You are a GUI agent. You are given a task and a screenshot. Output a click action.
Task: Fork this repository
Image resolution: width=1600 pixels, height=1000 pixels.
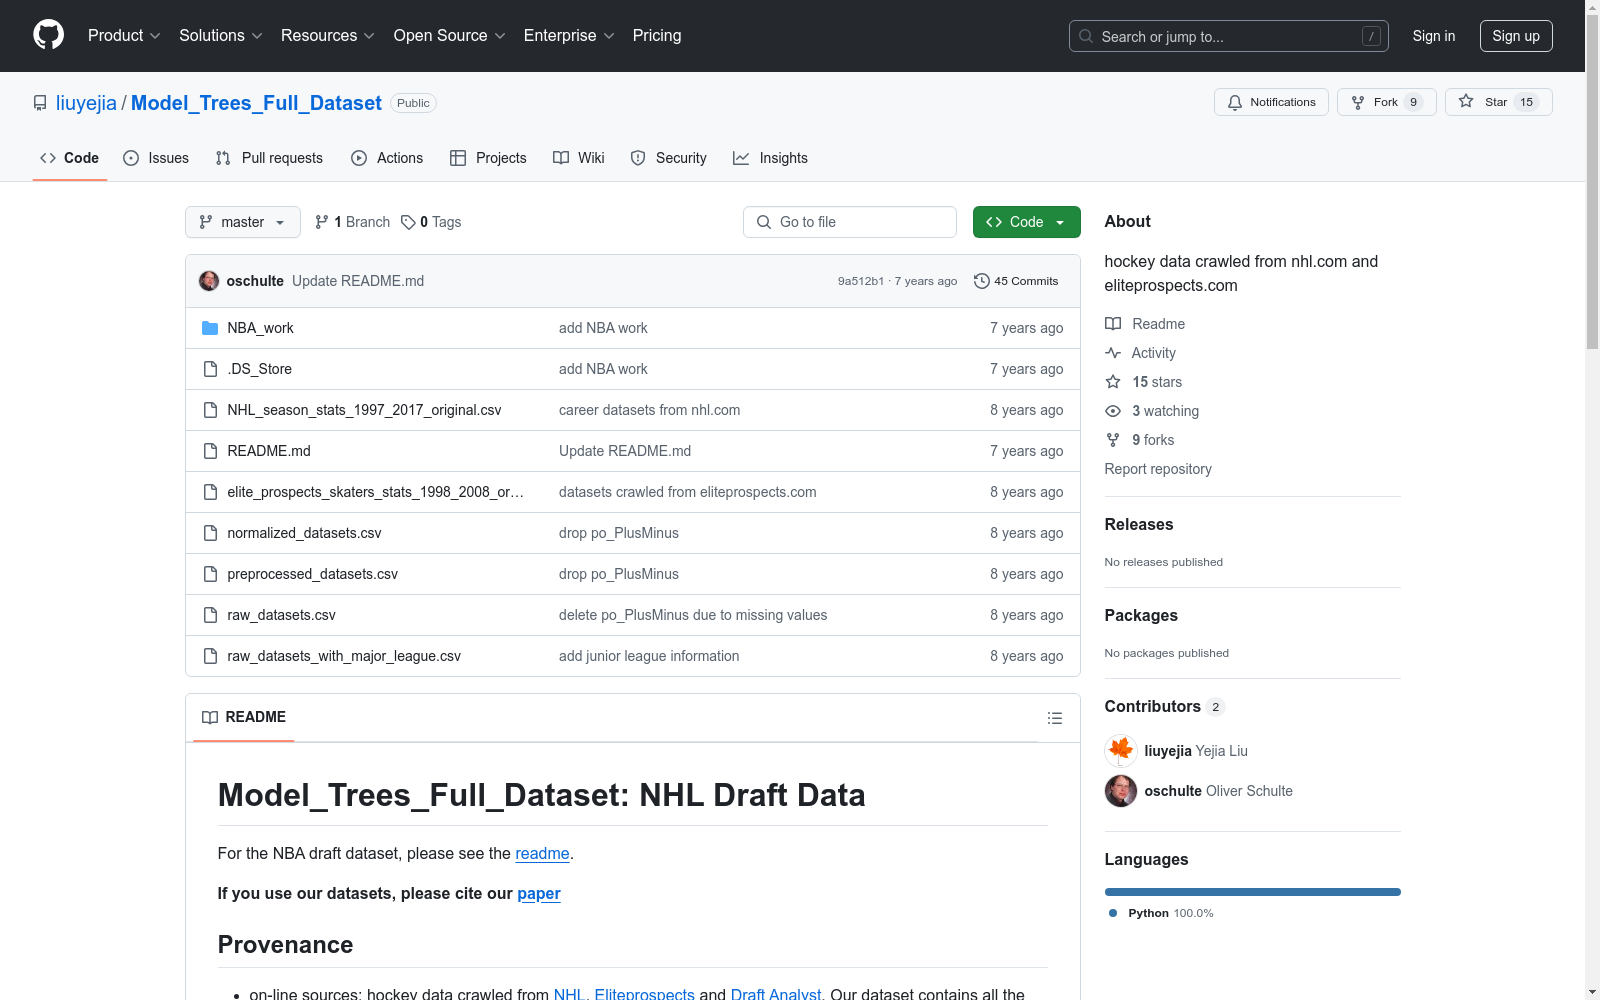(x=1386, y=102)
